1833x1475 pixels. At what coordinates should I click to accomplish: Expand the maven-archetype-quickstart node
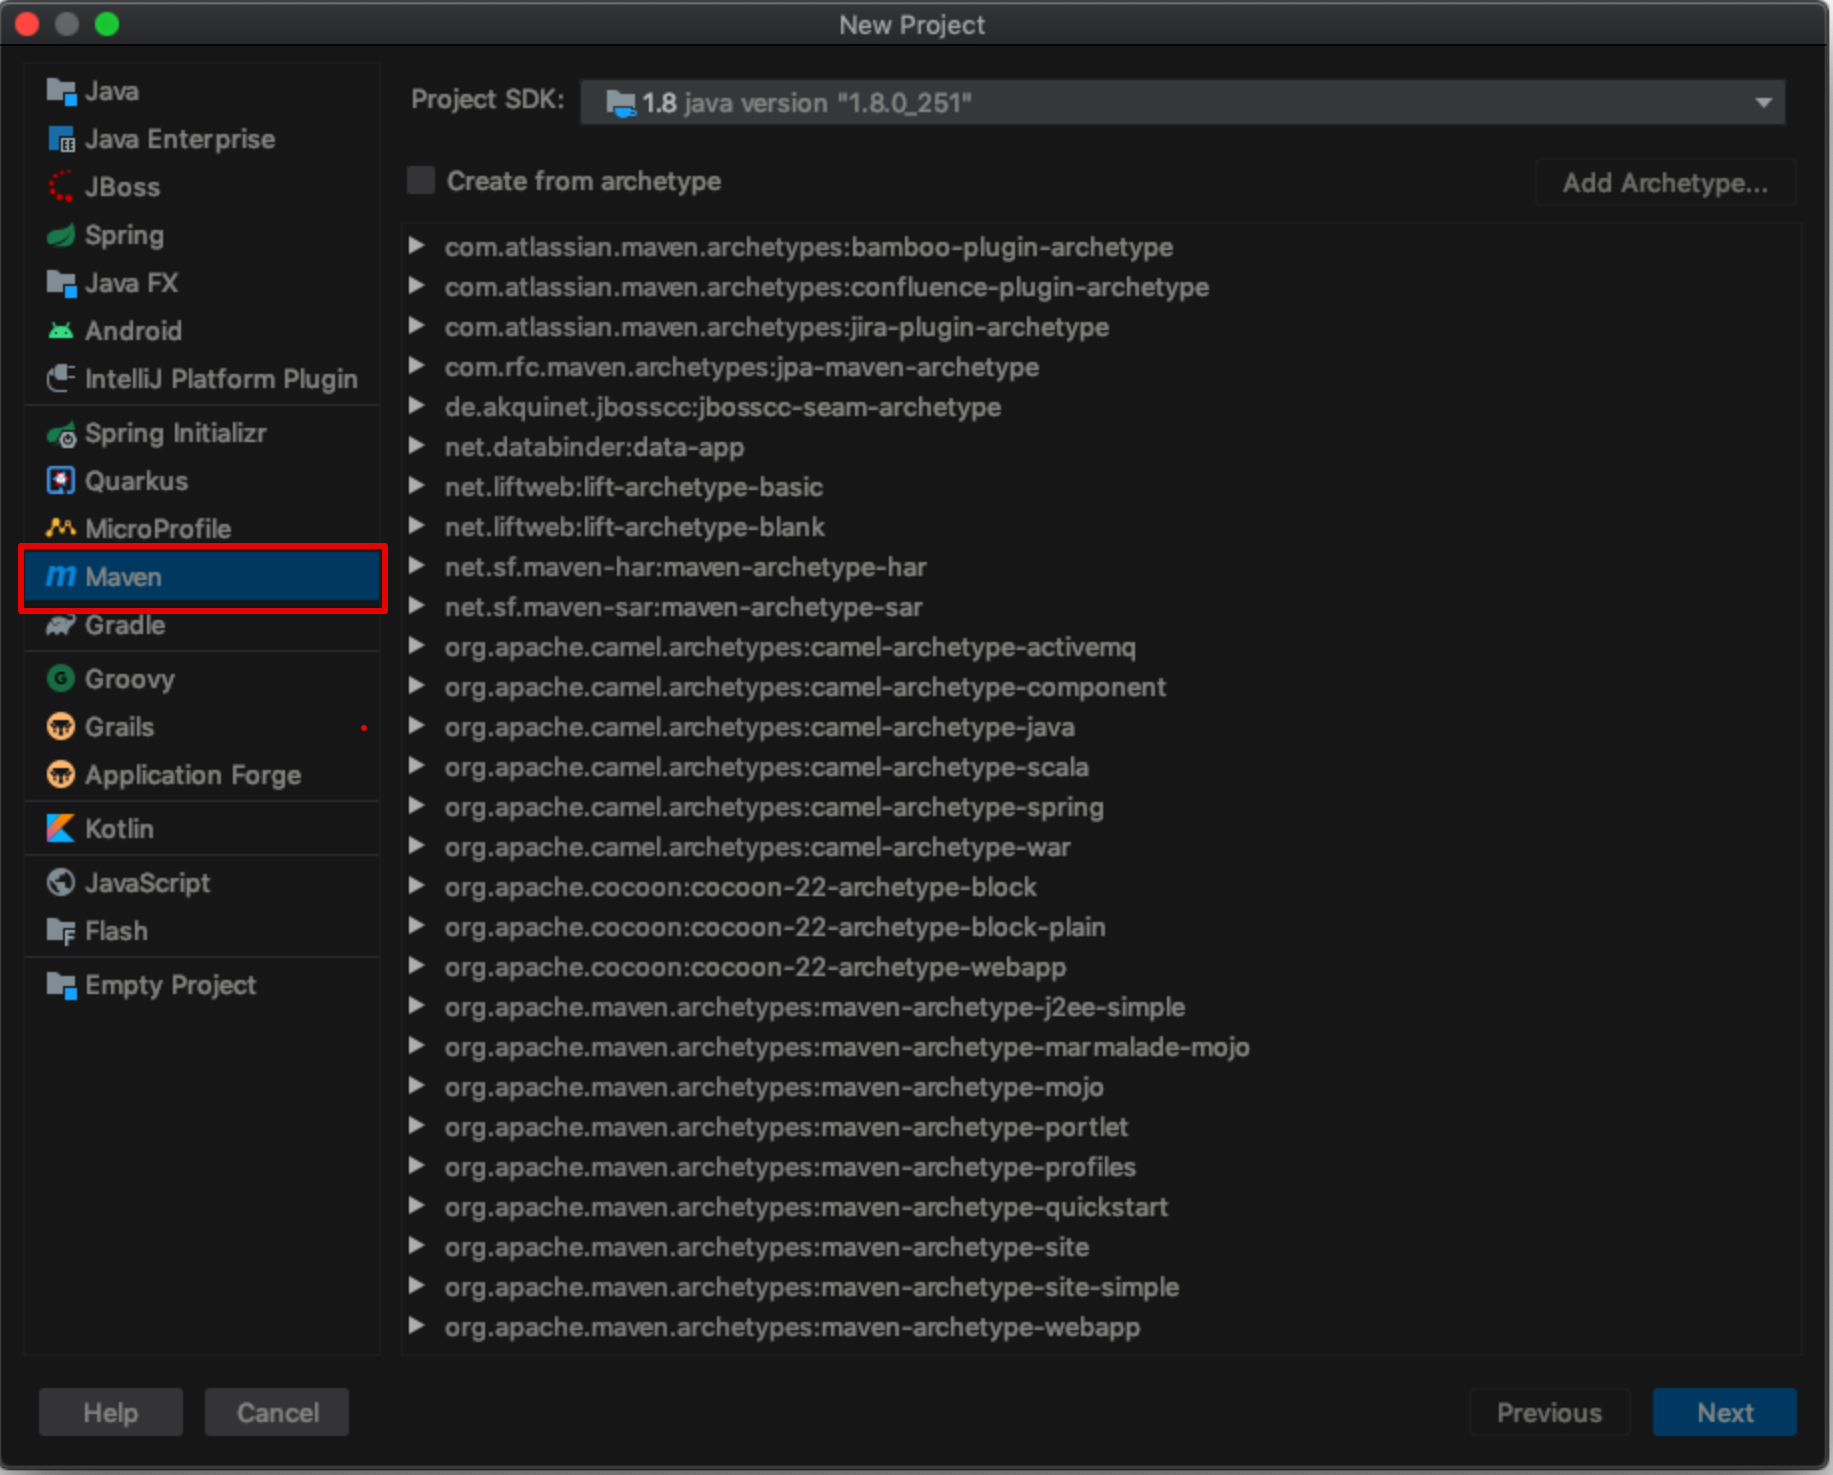click(417, 1206)
